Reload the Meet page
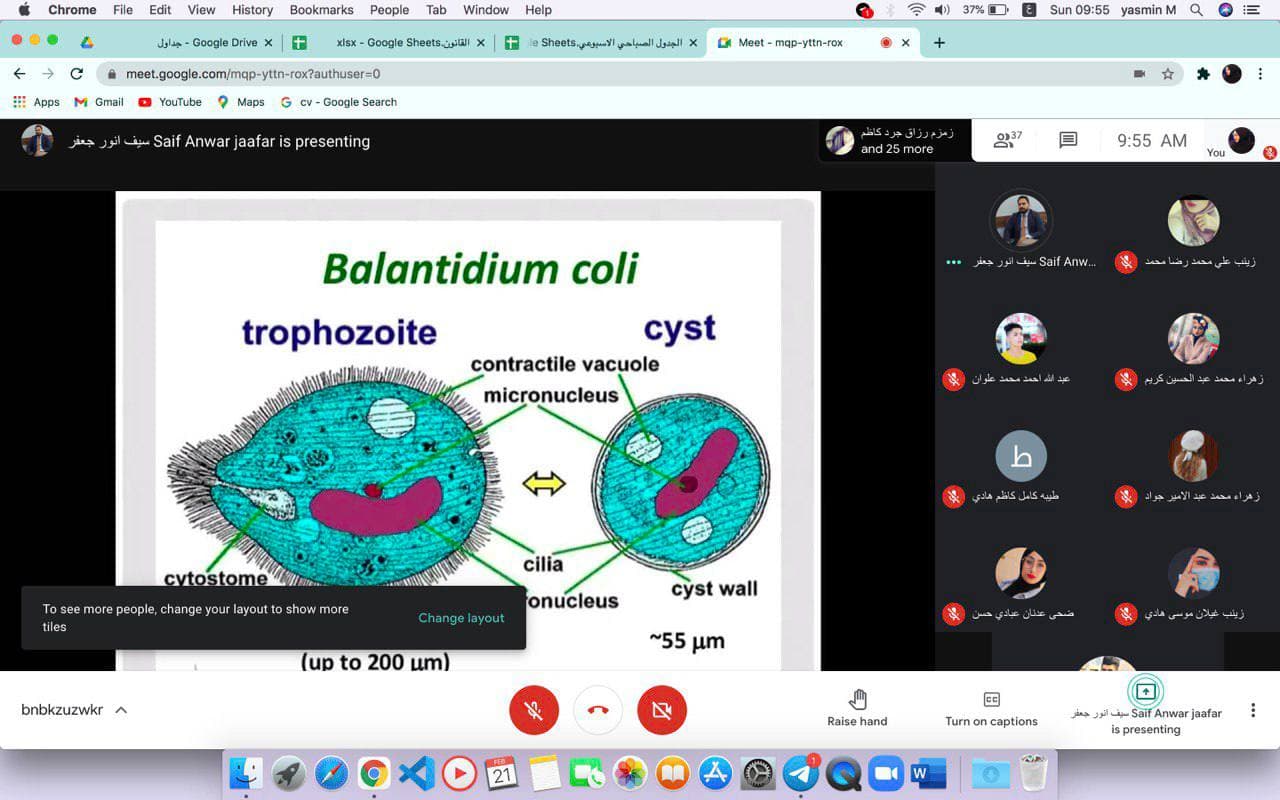 76,74
